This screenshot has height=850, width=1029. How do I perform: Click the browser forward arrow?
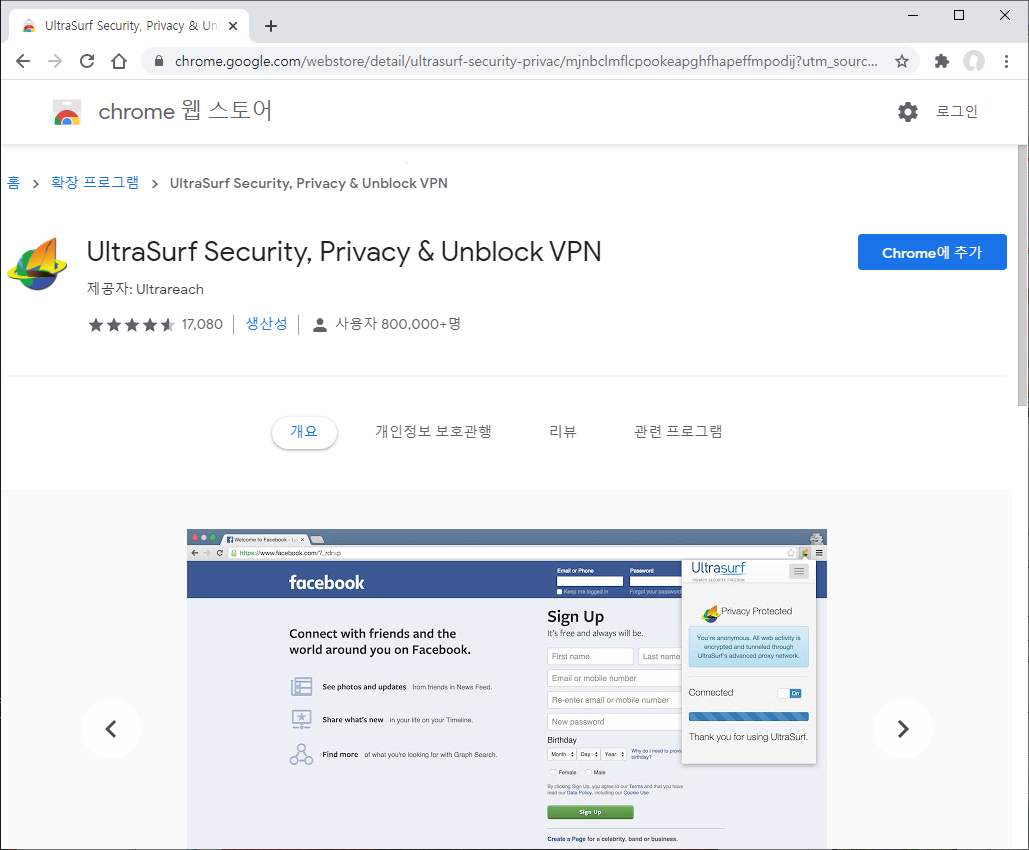pyautogui.click(x=55, y=61)
